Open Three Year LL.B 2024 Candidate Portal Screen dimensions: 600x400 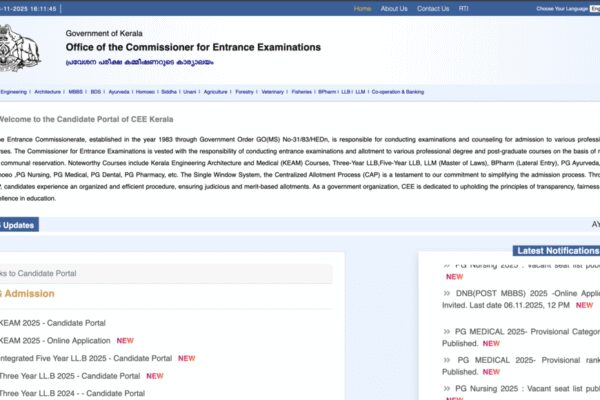pos(72,393)
